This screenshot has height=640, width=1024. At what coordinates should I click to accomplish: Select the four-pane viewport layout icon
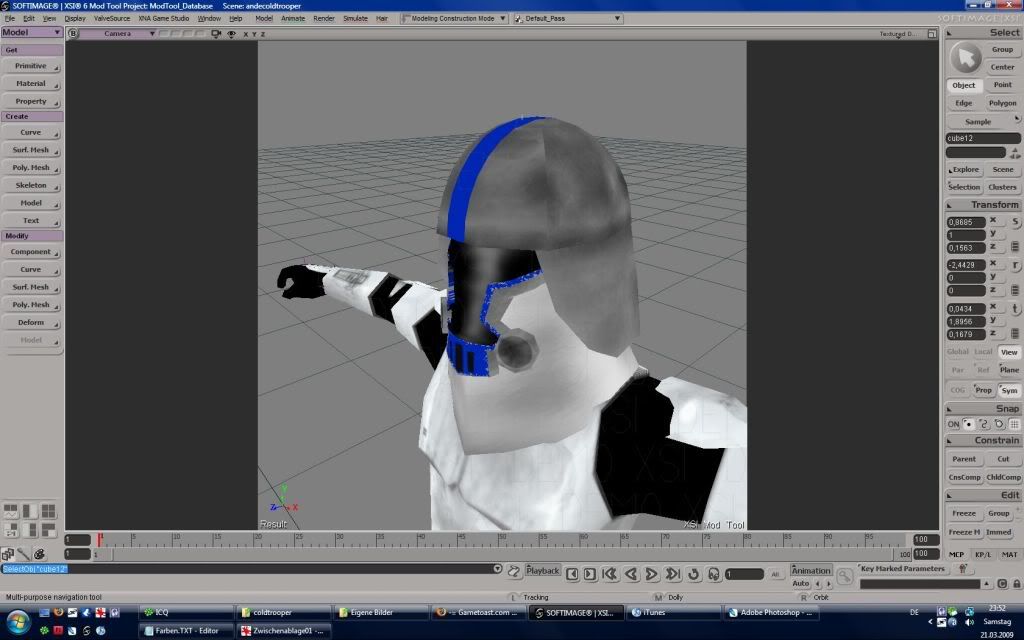click(x=48, y=511)
